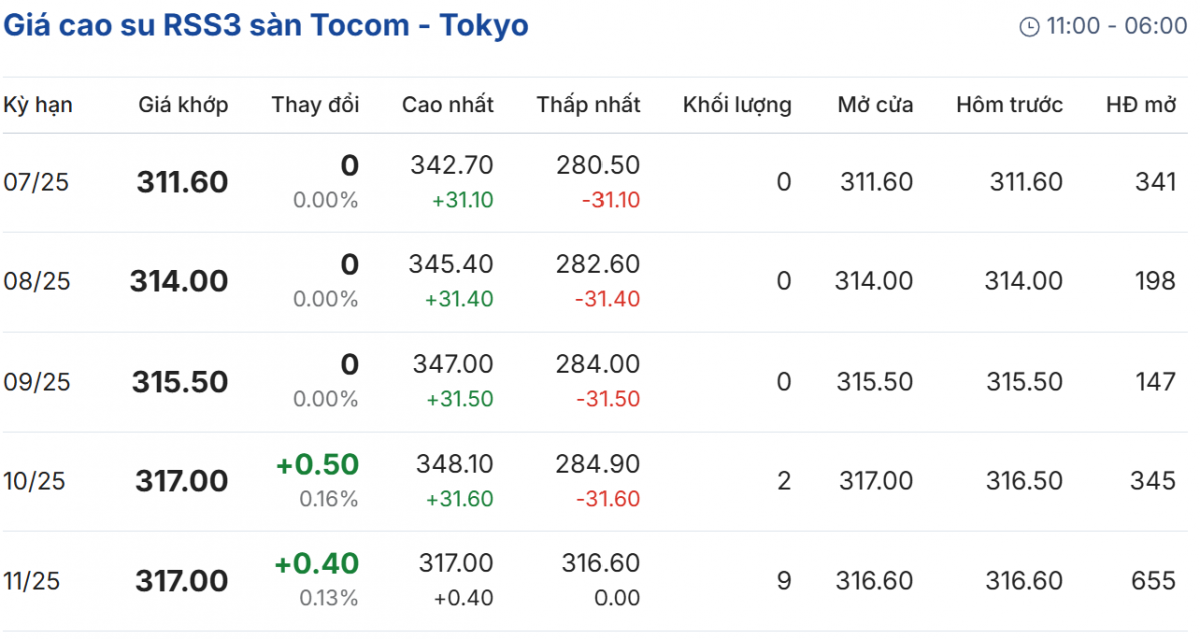
Task: Click the Kỳ hạn column header
Action: coord(38,105)
